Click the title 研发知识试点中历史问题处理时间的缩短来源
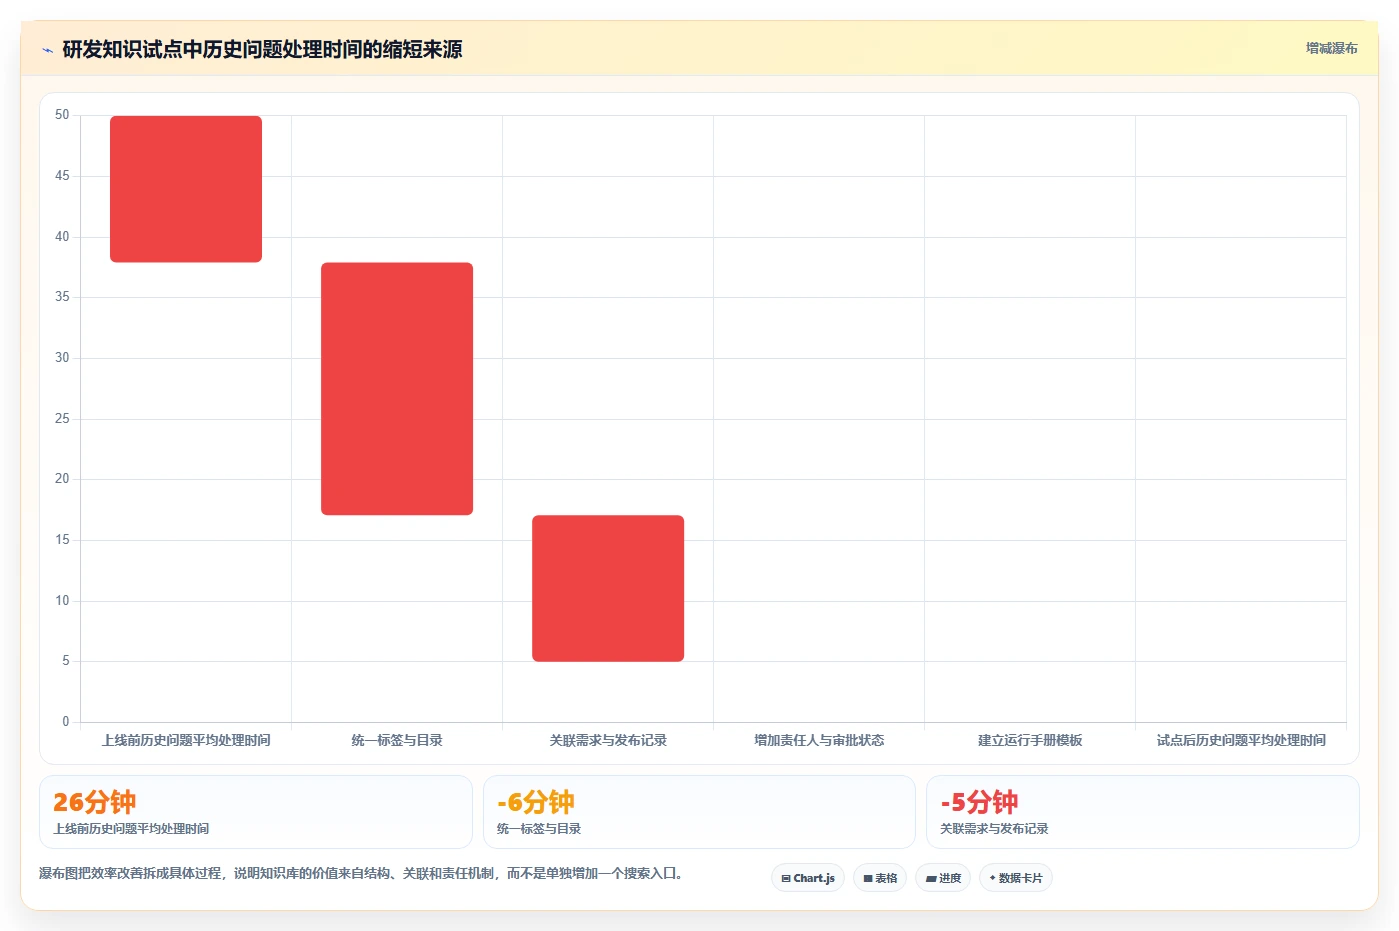1399x931 pixels. click(262, 50)
